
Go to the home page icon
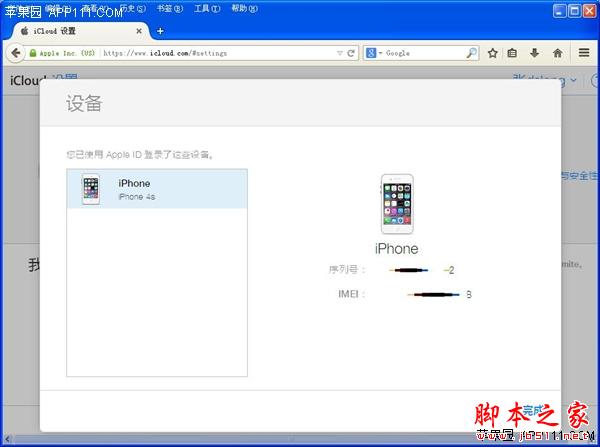[558, 53]
